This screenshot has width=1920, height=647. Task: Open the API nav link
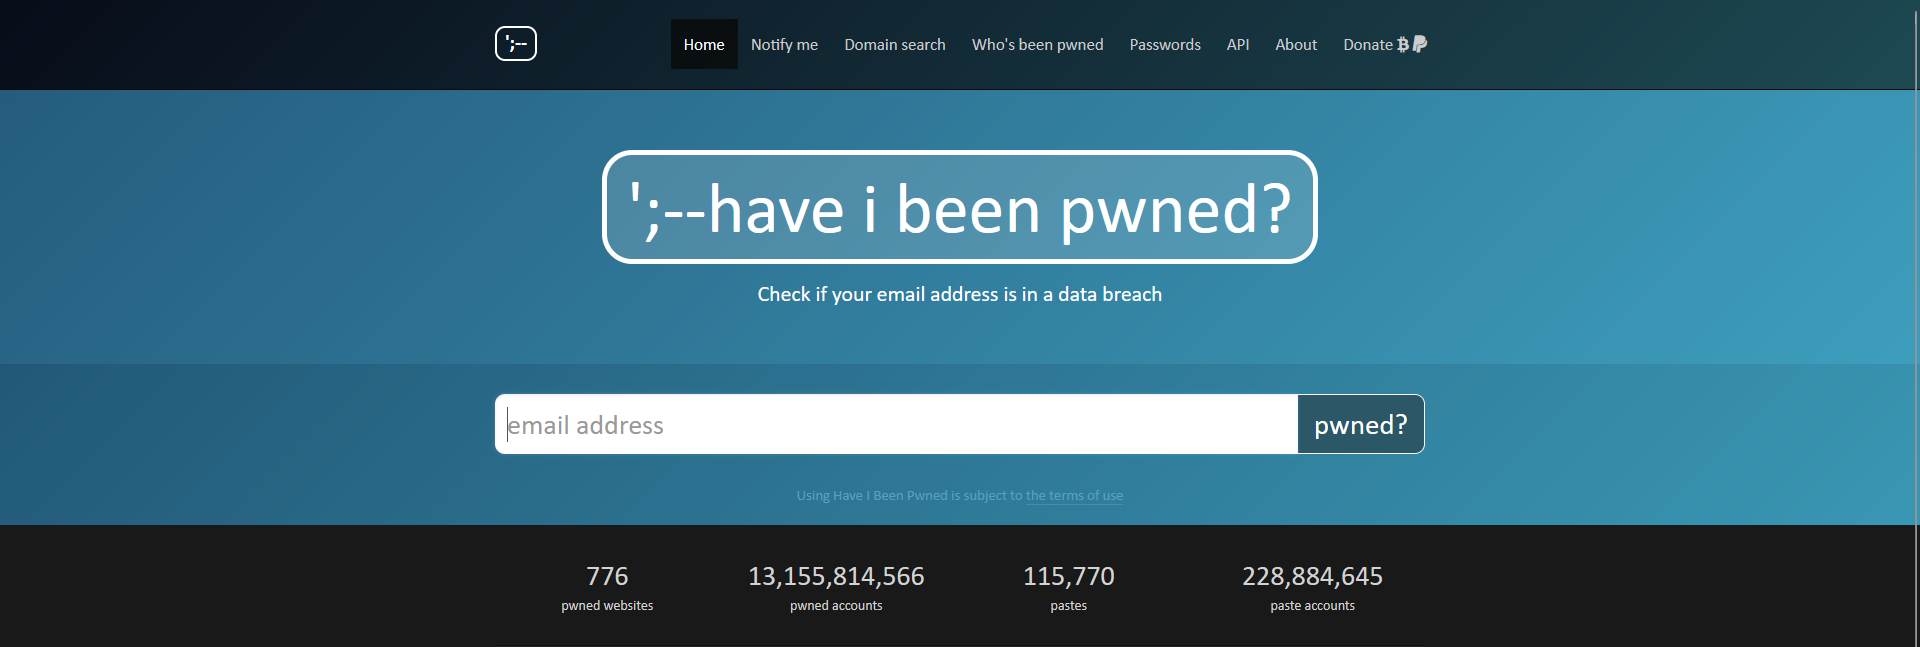(1238, 44)
